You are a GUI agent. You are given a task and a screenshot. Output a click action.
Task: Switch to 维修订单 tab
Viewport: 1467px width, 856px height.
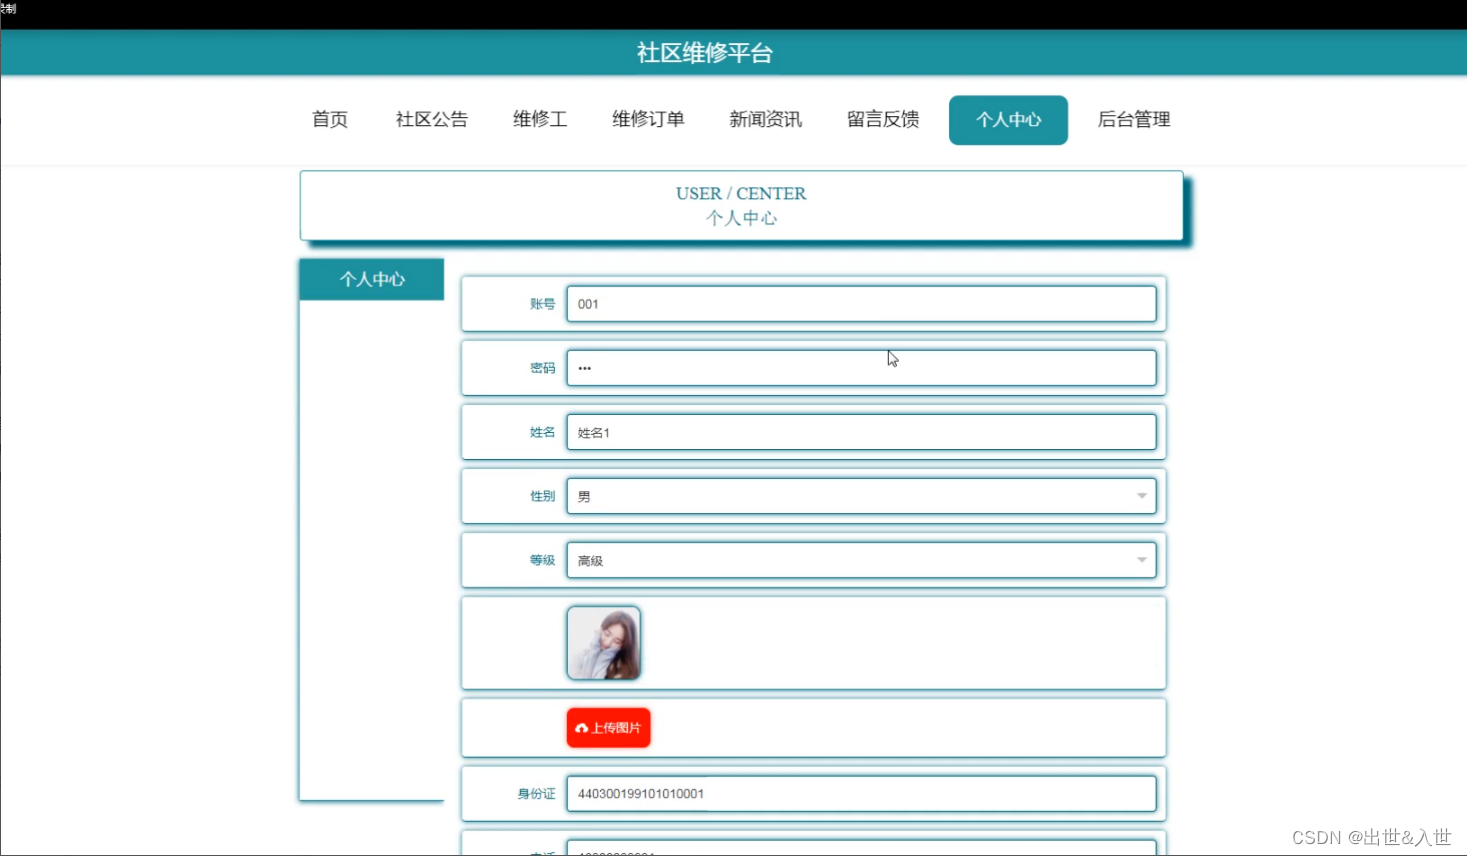[647, 119]
